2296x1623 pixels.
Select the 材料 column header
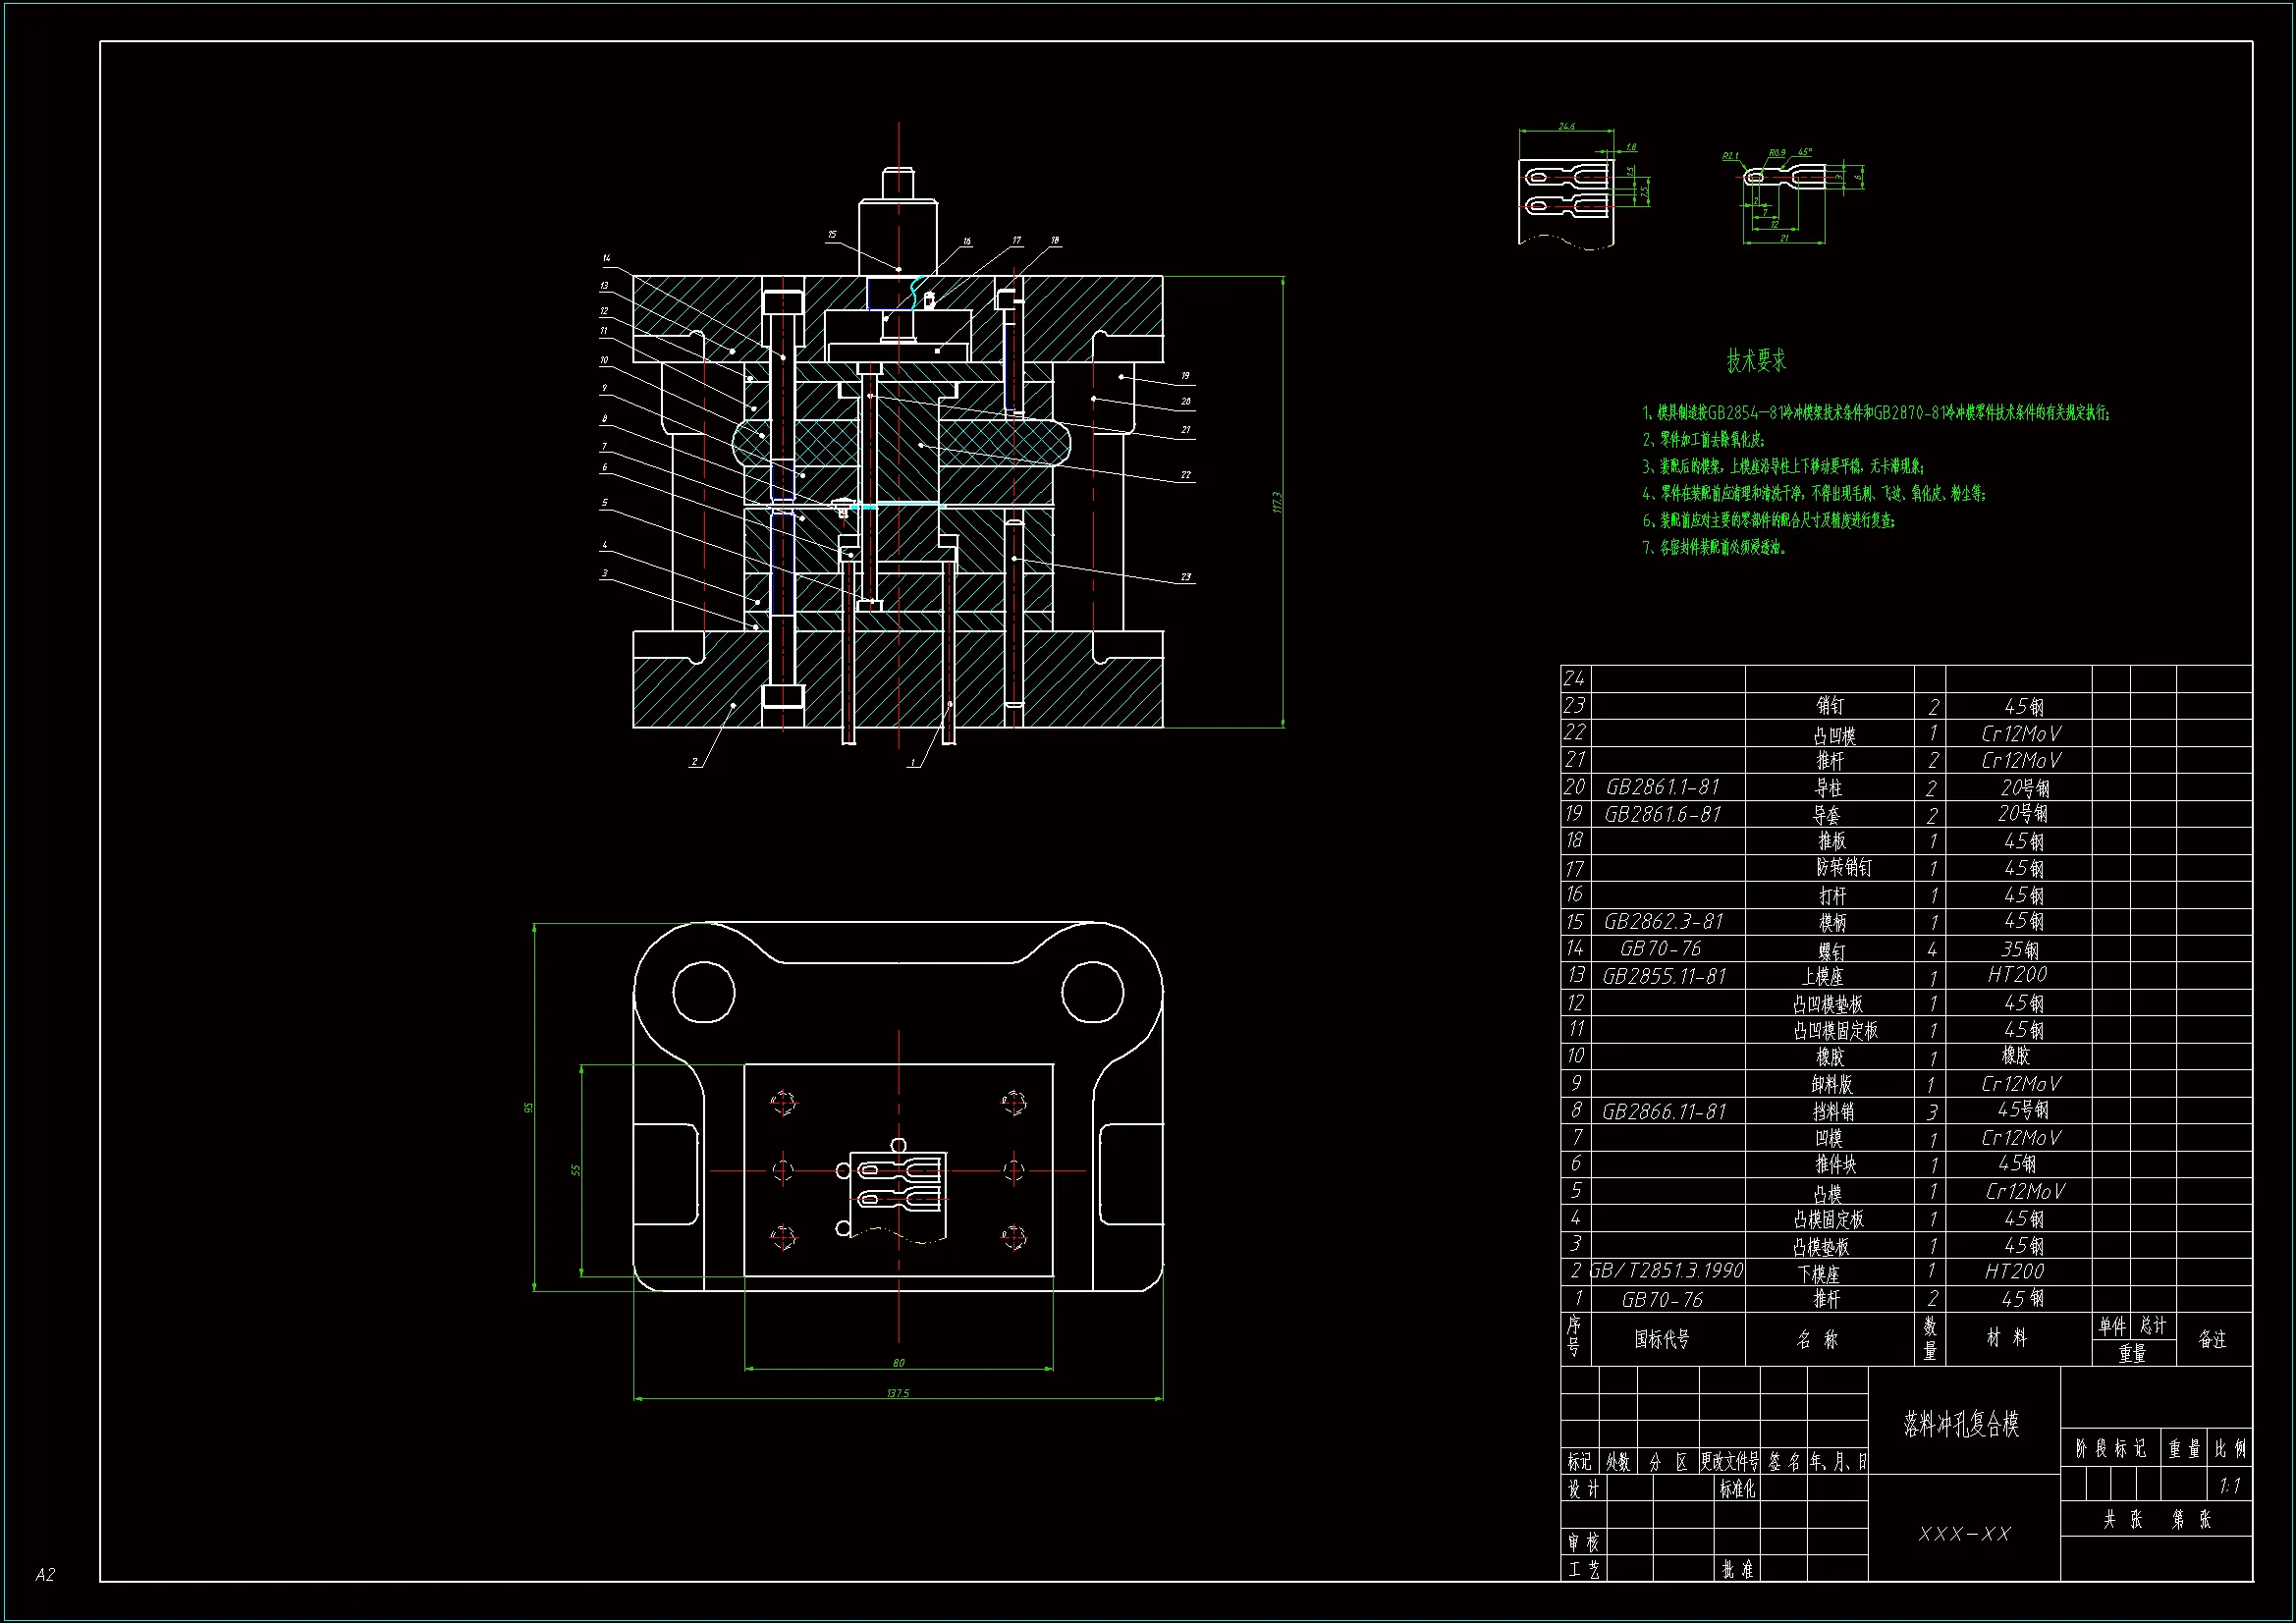click(x=2006, y=1338)
